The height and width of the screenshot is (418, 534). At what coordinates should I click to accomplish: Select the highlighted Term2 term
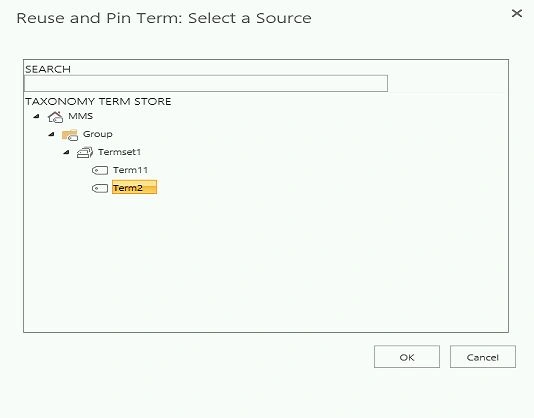click(x=135, y=187)
